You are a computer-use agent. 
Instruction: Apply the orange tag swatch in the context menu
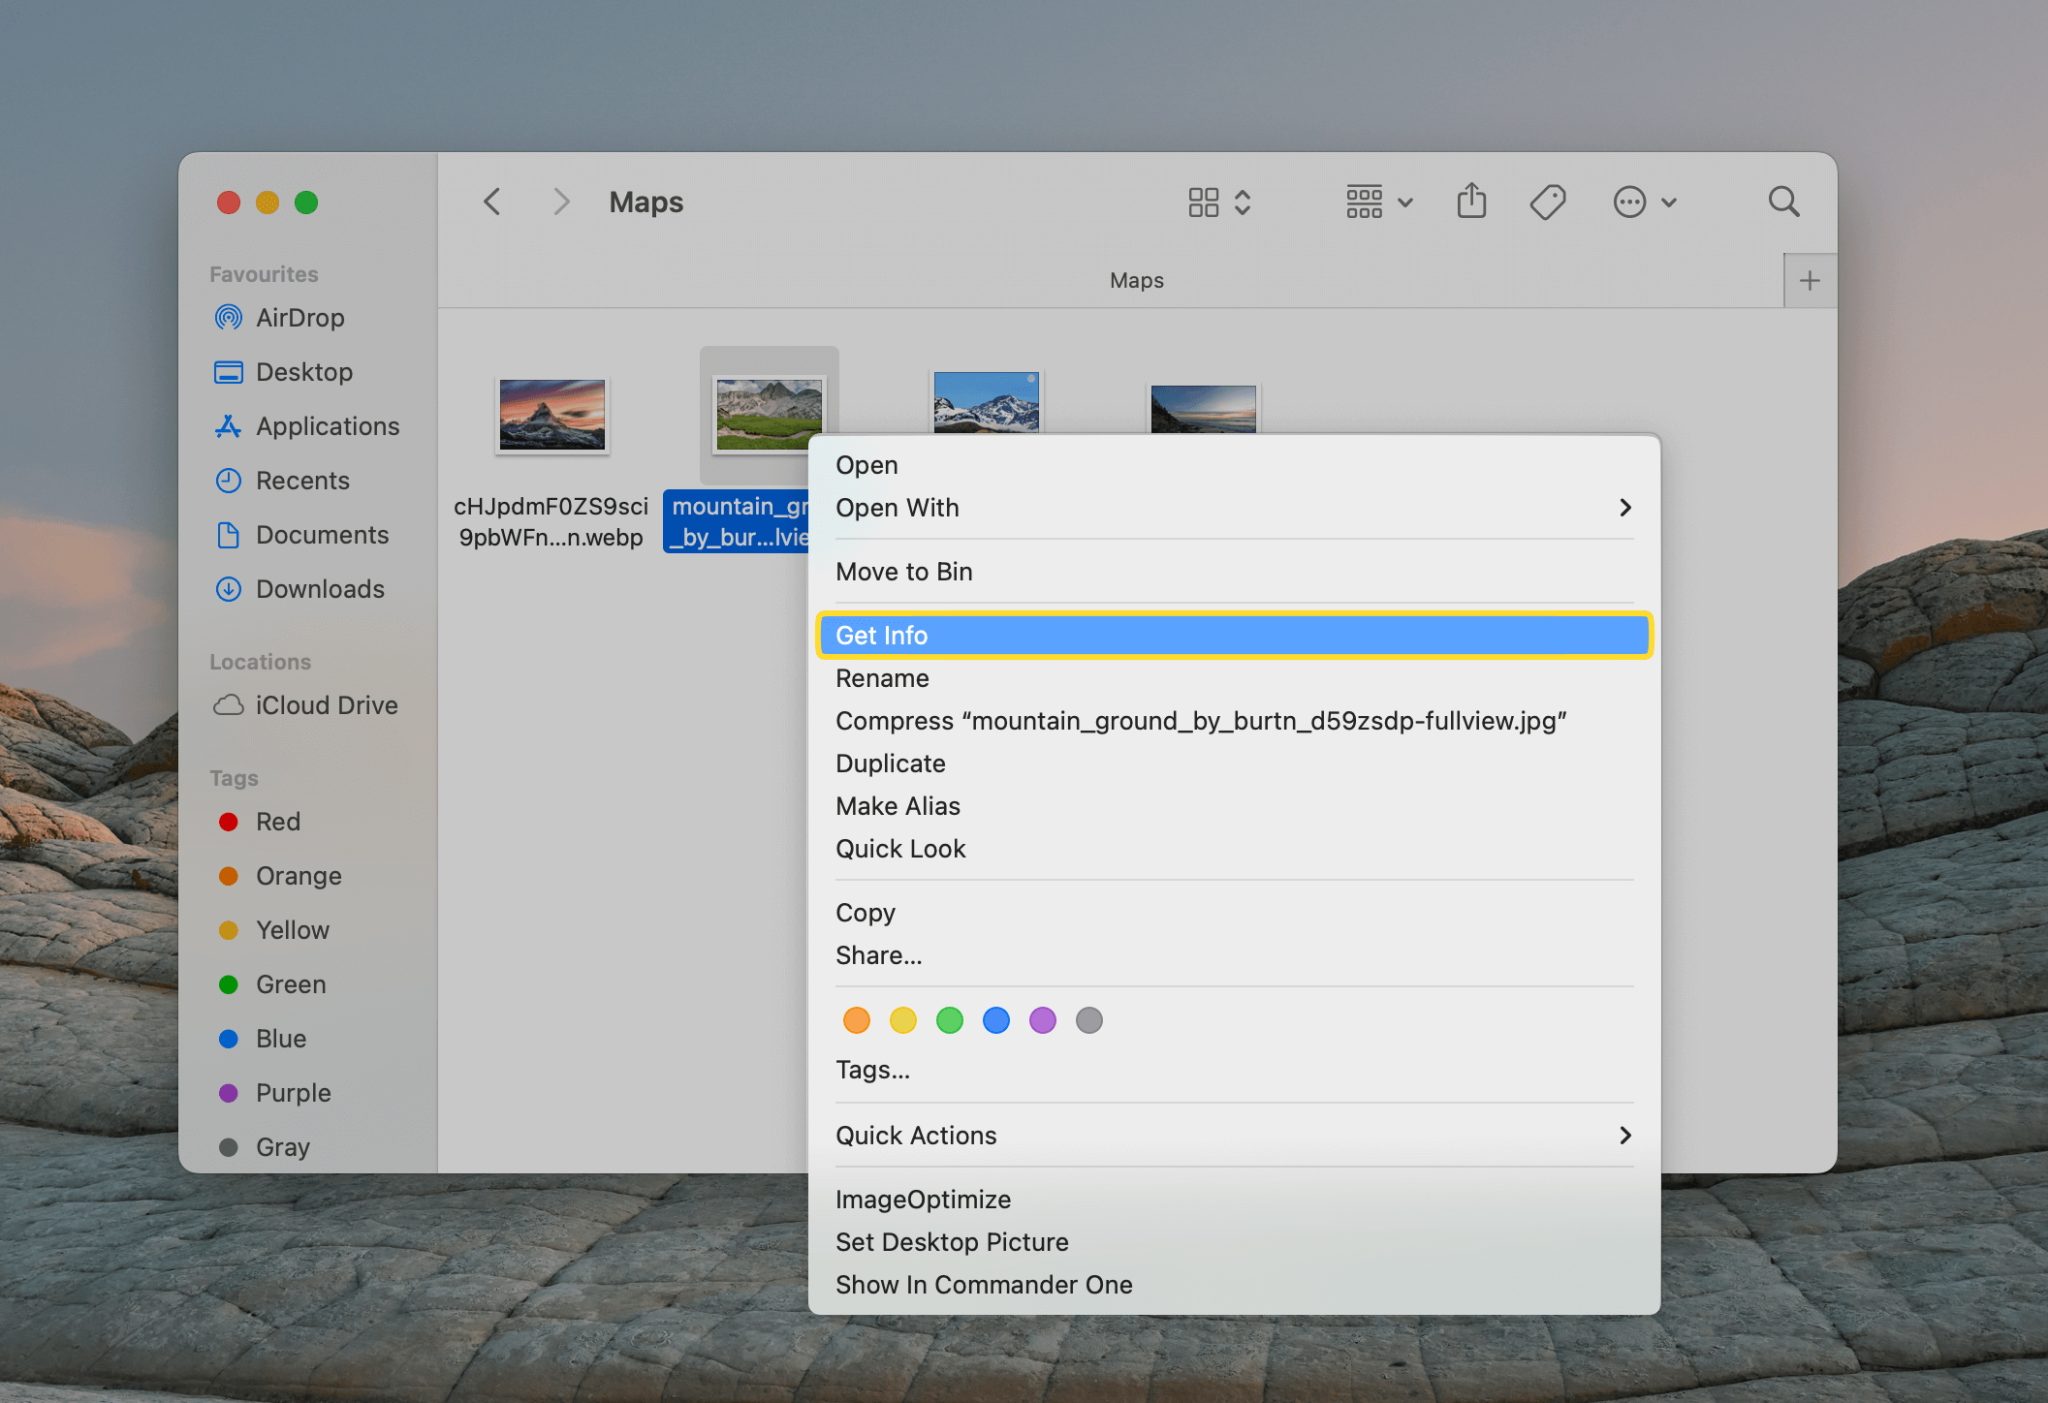pyautogui.click(x=856, y=1020)
